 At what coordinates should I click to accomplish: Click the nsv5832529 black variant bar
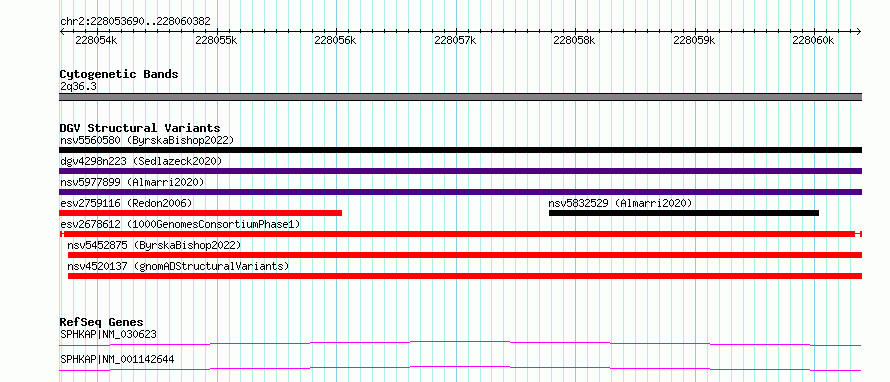click(684, 213)
